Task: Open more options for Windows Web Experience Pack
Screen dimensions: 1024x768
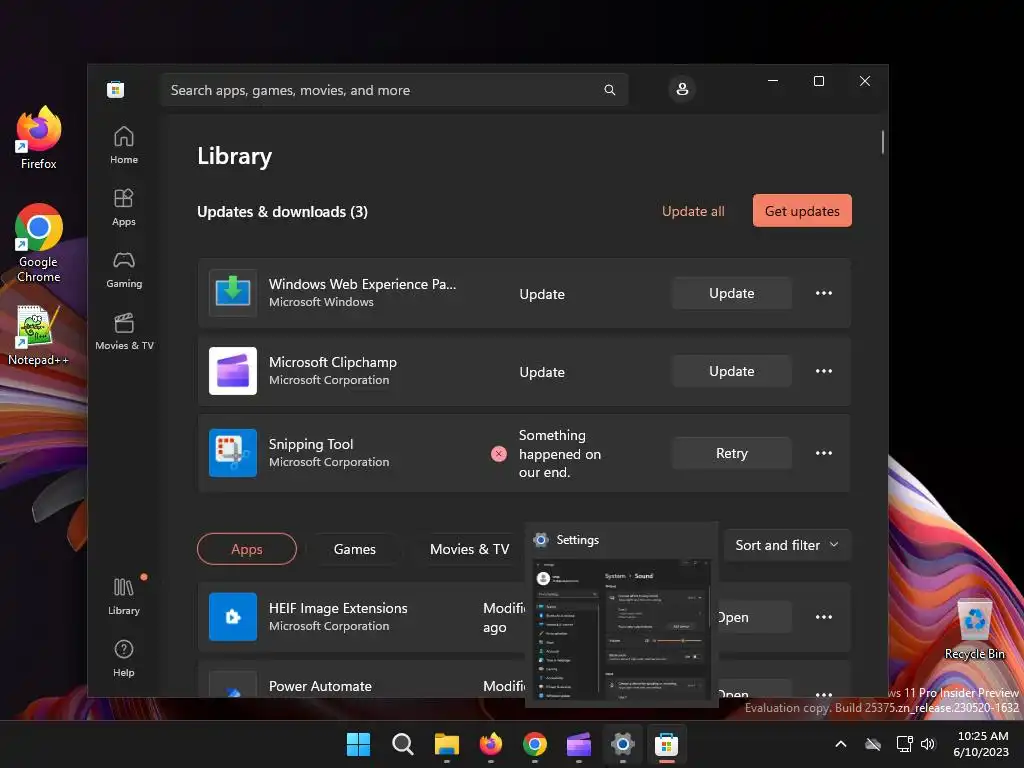Action: coord(824,293)
